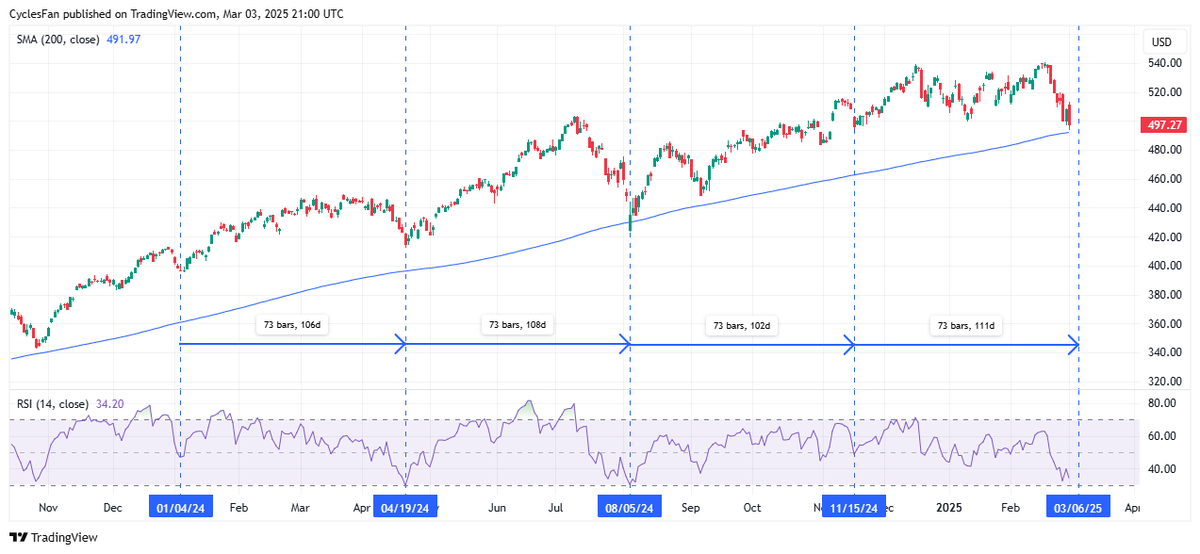Click the '73 bars, 106d' range label
The height and width of the screenshot is (554, 1200).
click(291, 325)
